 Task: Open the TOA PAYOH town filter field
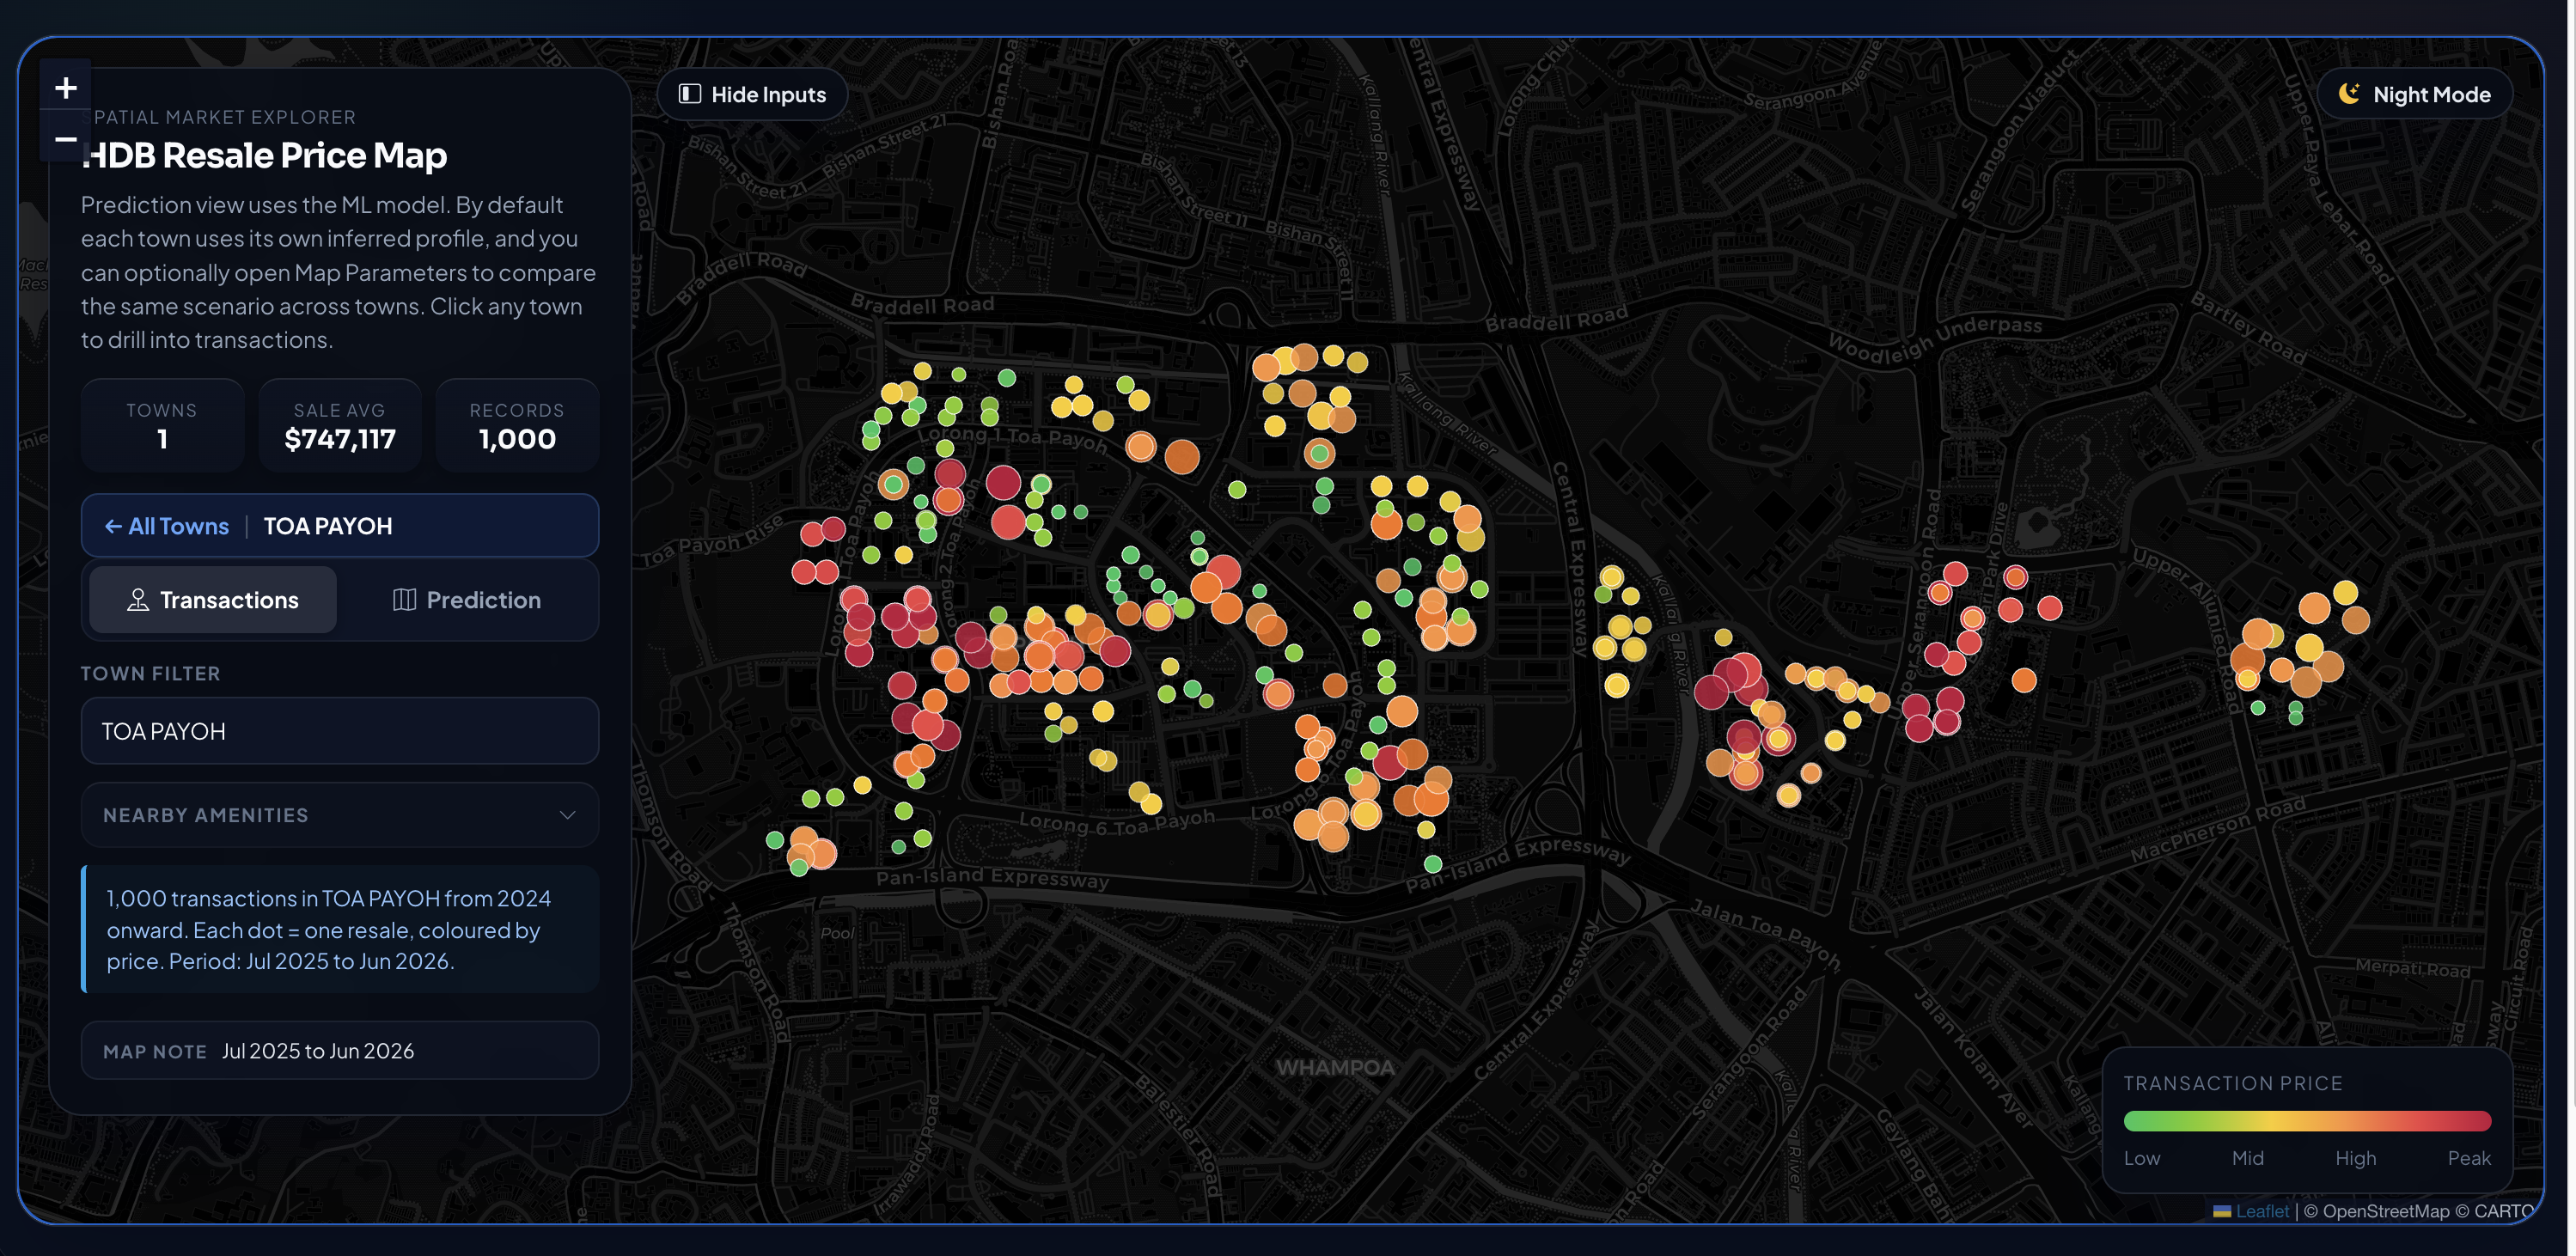click(x=340, y=731)
